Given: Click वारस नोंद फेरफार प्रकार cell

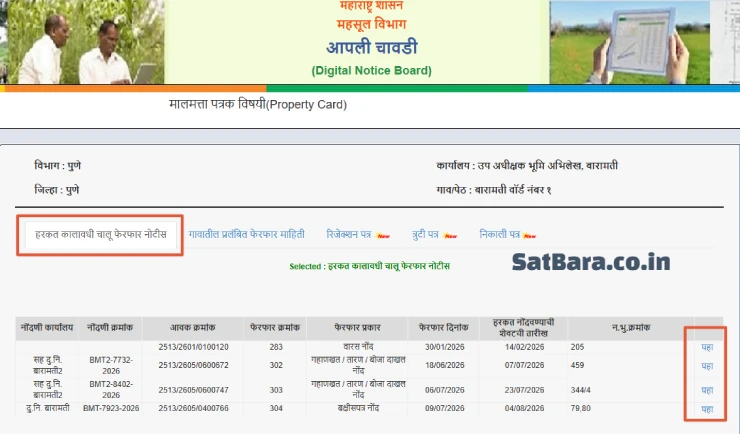Looking at the screenshot, I should click(358, 347).
